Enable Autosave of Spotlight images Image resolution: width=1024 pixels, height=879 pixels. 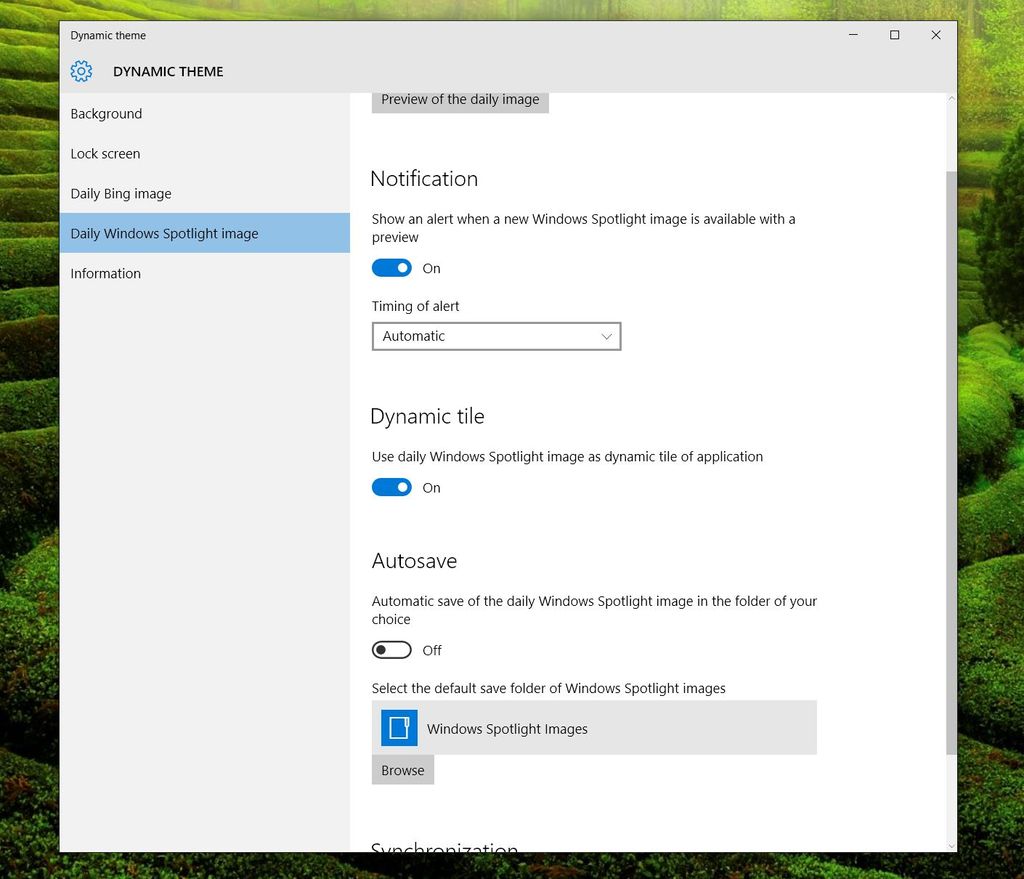click(x=391, y=649)
